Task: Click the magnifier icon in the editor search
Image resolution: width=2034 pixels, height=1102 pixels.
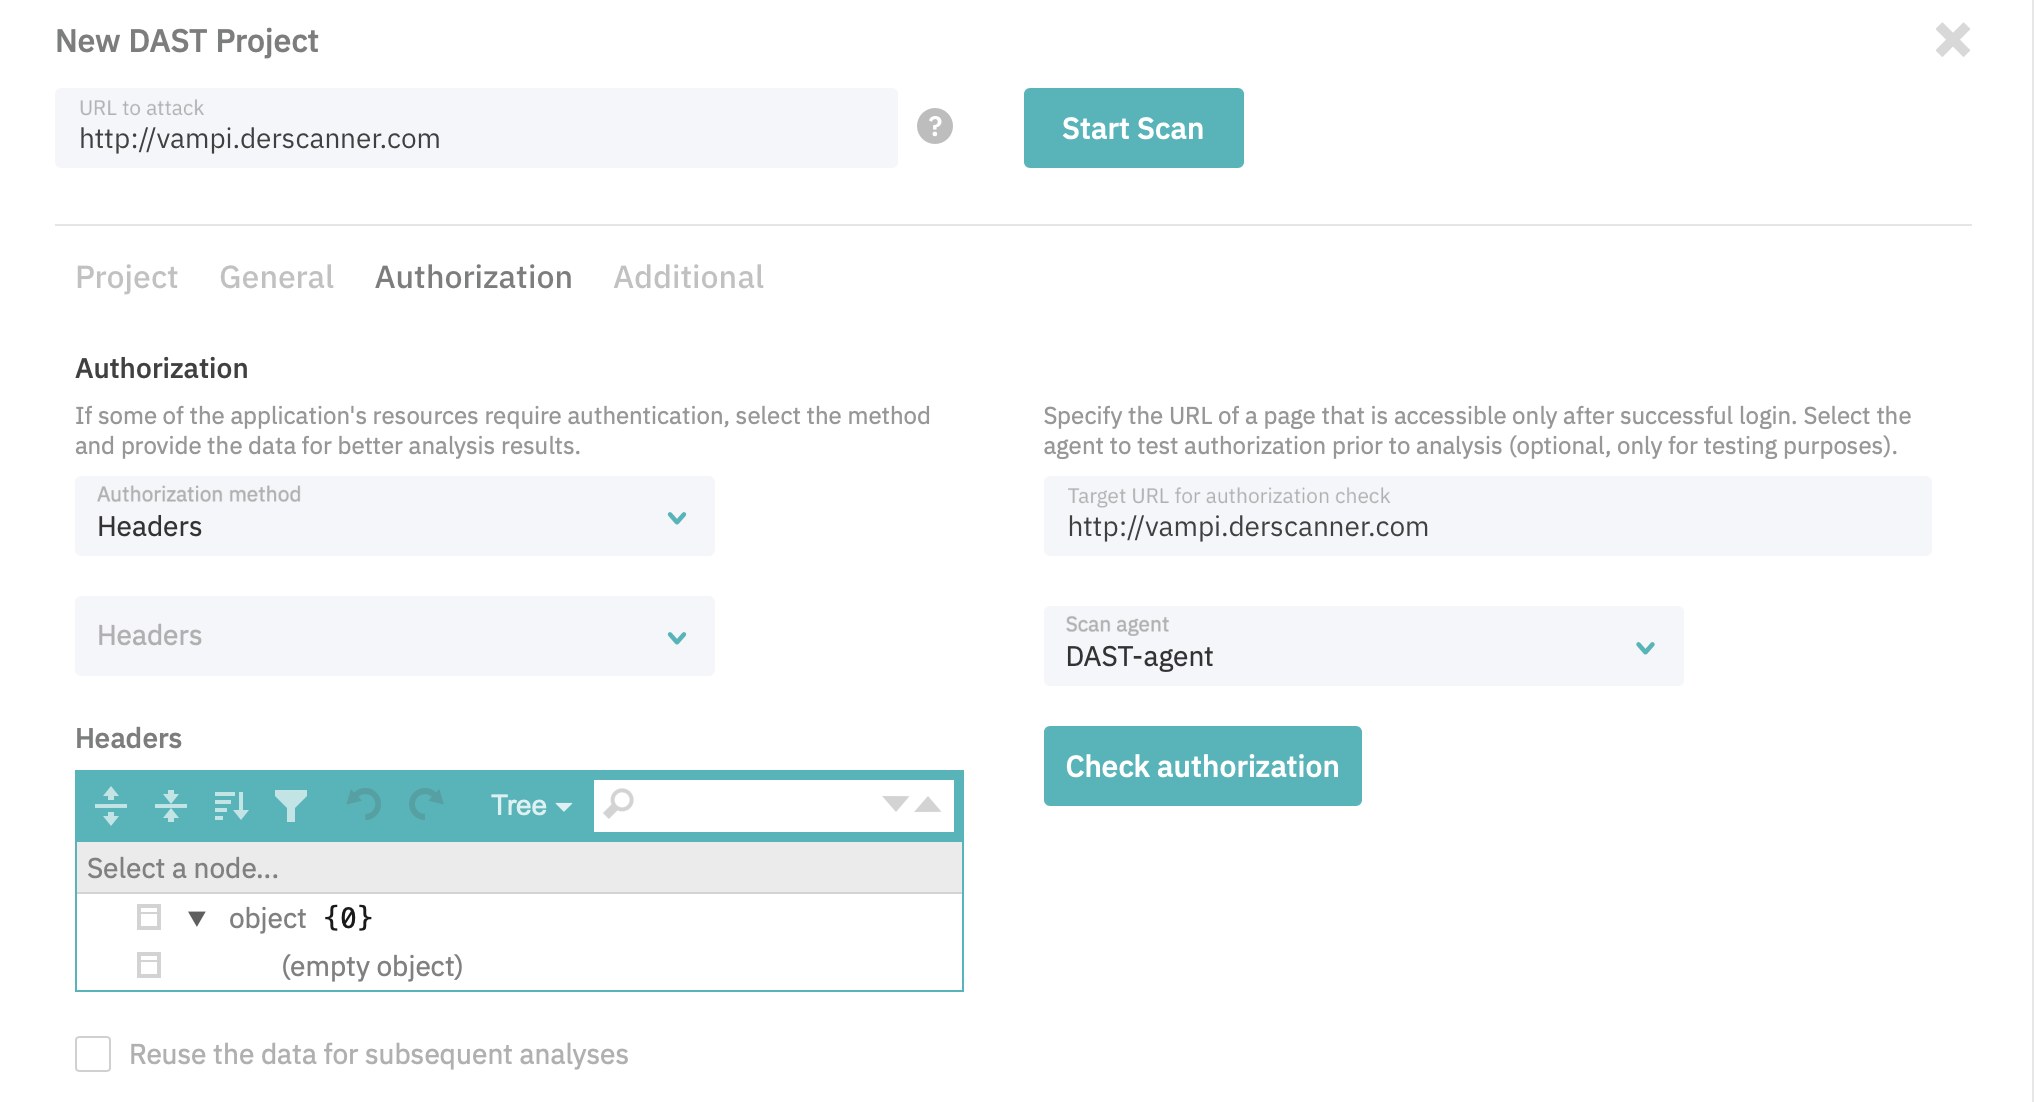Action: tap(619, 803)
